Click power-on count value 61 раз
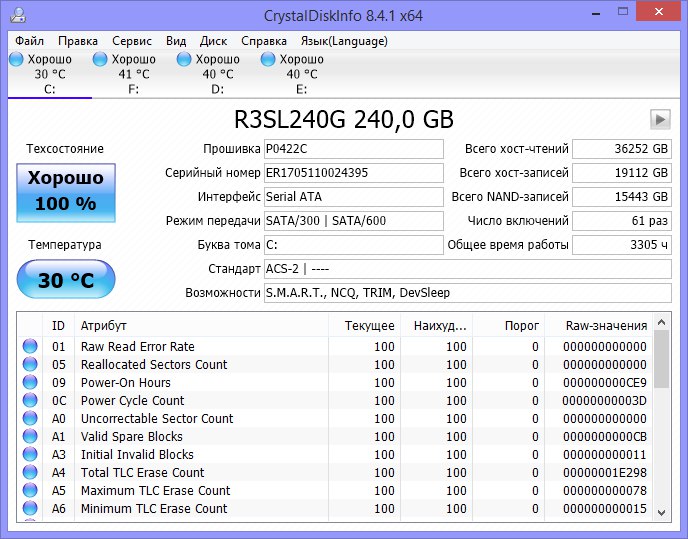 622,221
